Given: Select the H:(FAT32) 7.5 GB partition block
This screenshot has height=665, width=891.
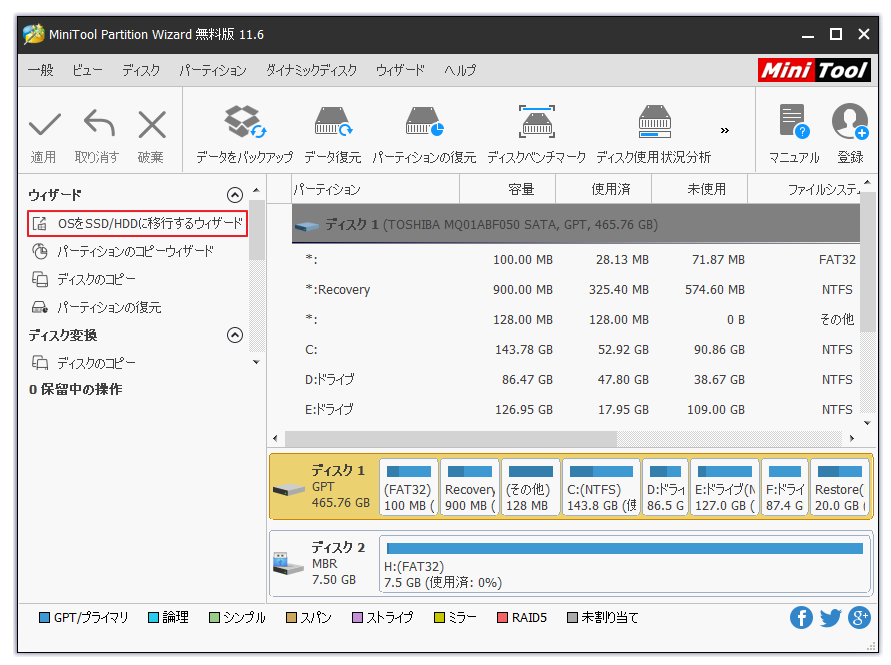Looking at the screenshot, I should 625,563.
